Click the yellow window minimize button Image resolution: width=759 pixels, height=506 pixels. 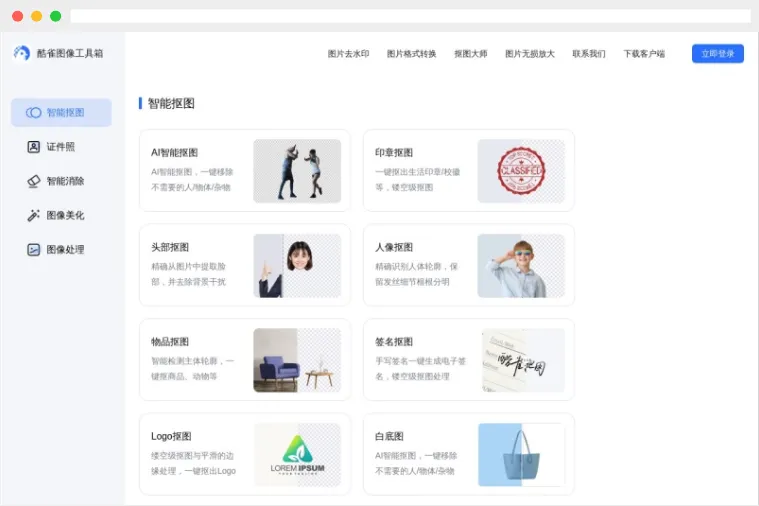pos(36,16)
